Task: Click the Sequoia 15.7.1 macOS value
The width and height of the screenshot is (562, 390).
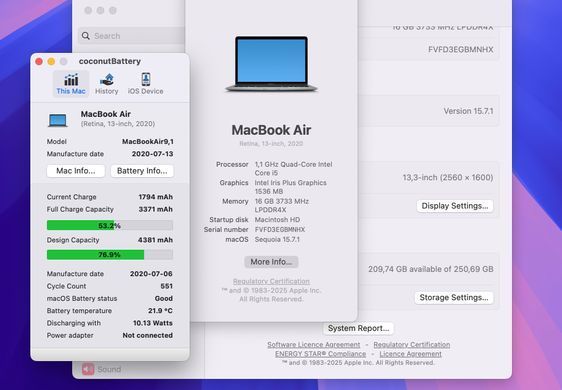Action: coord(277,239)
